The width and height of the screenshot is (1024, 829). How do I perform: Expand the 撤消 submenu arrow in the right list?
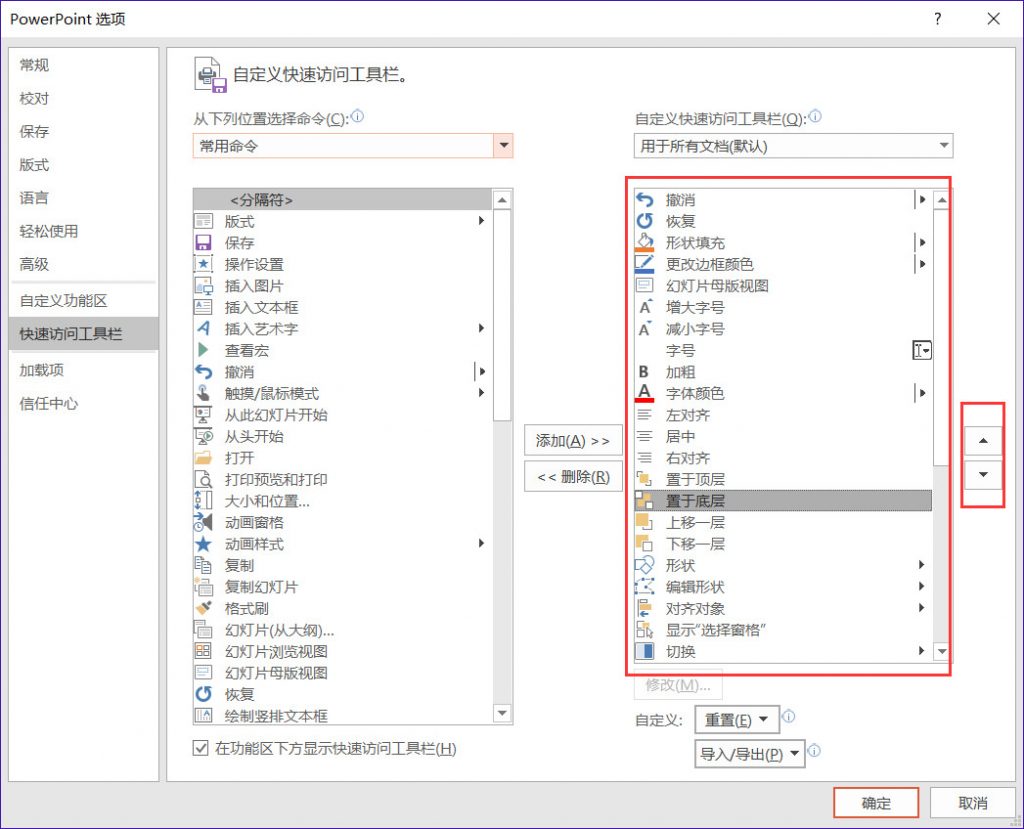click(x=922, y=200)
